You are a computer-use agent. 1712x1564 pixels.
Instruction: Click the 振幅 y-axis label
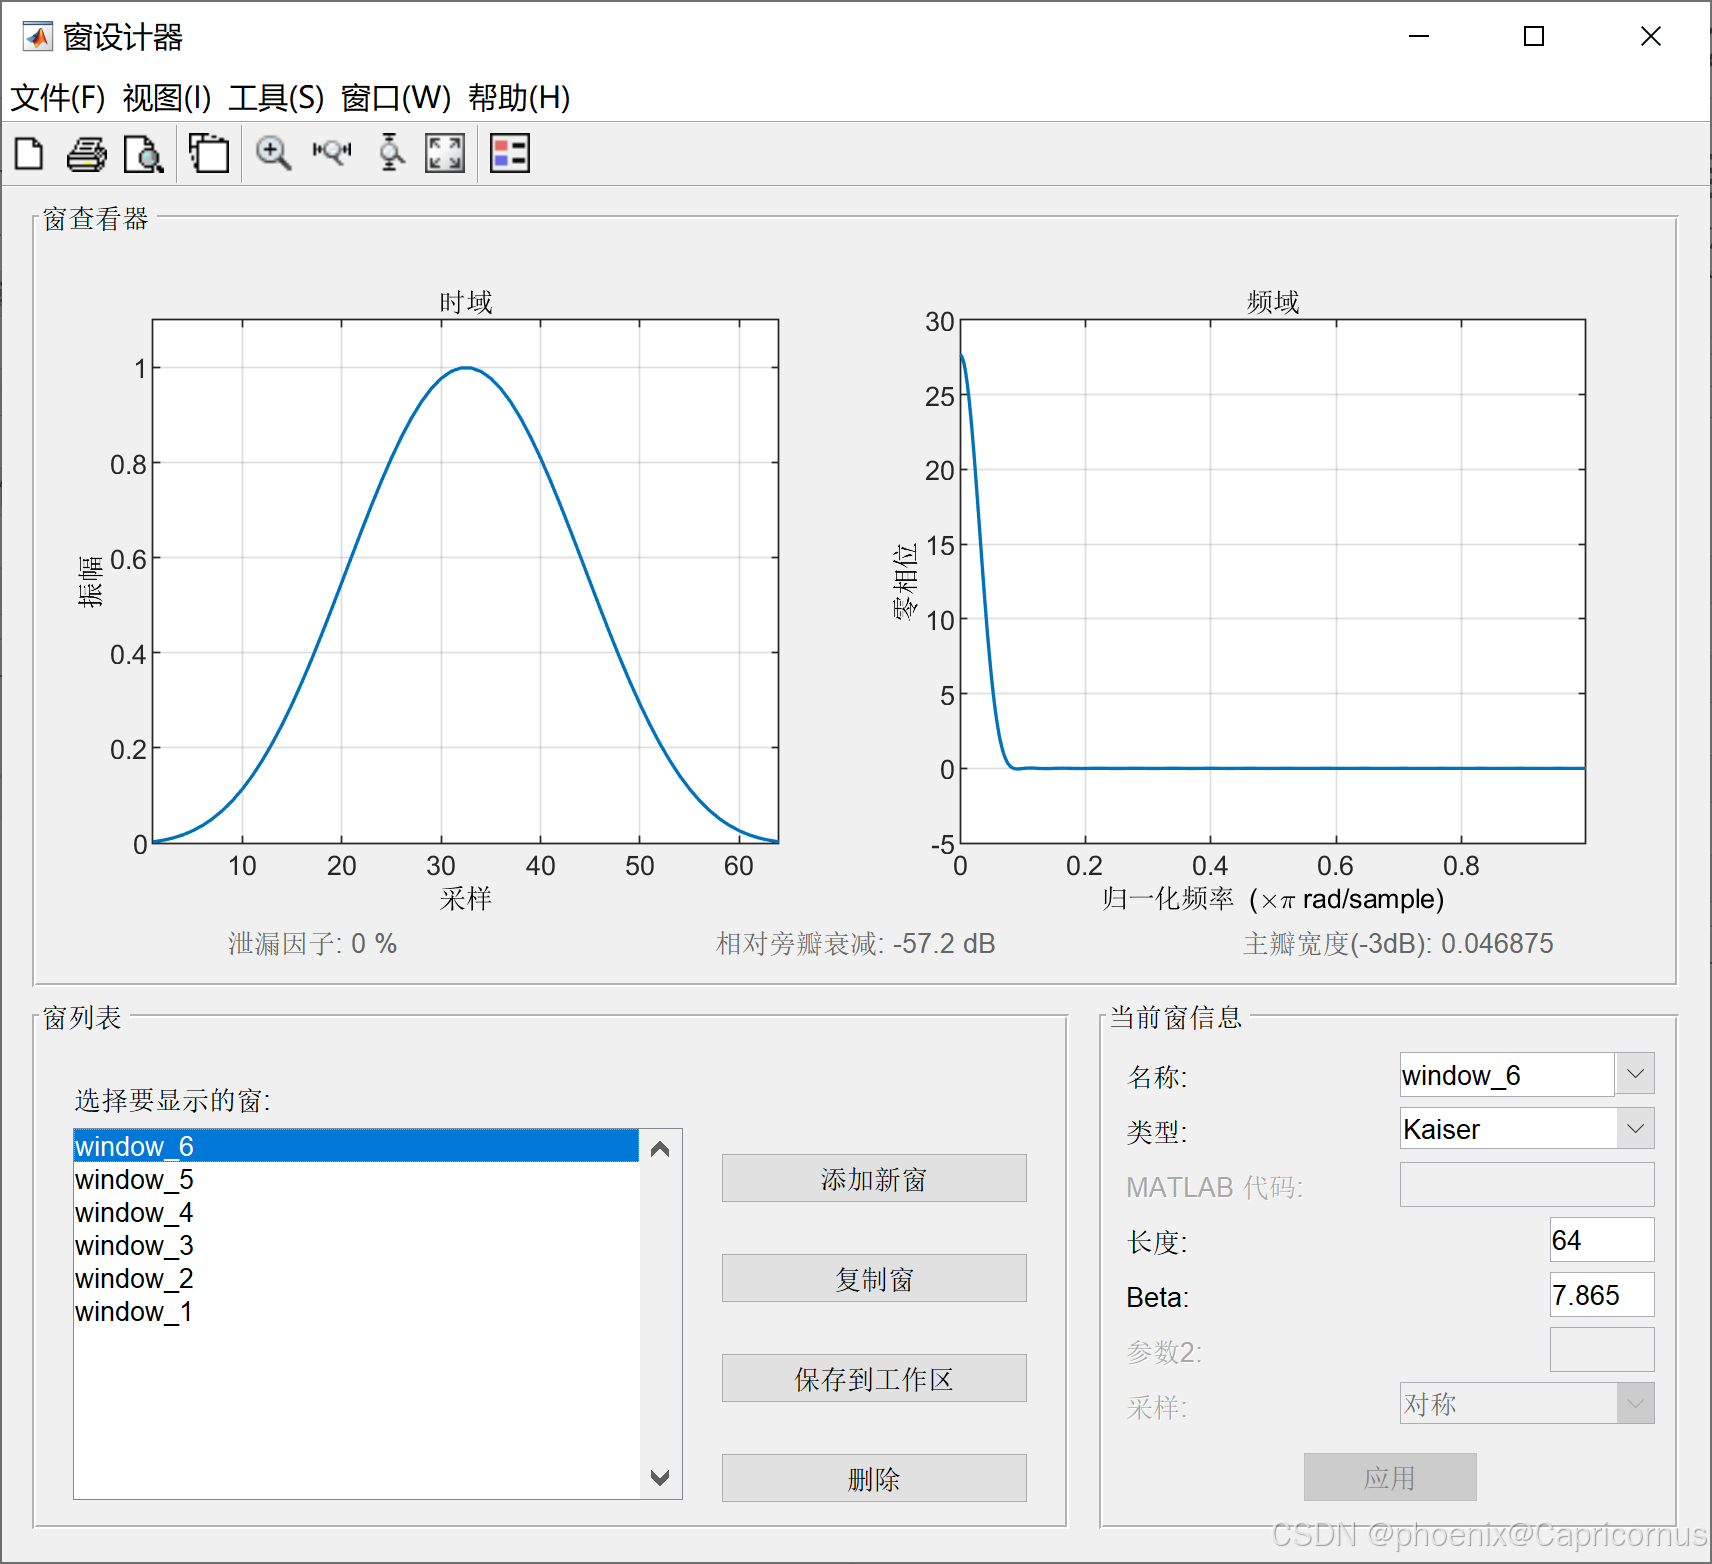coord(90,581)
